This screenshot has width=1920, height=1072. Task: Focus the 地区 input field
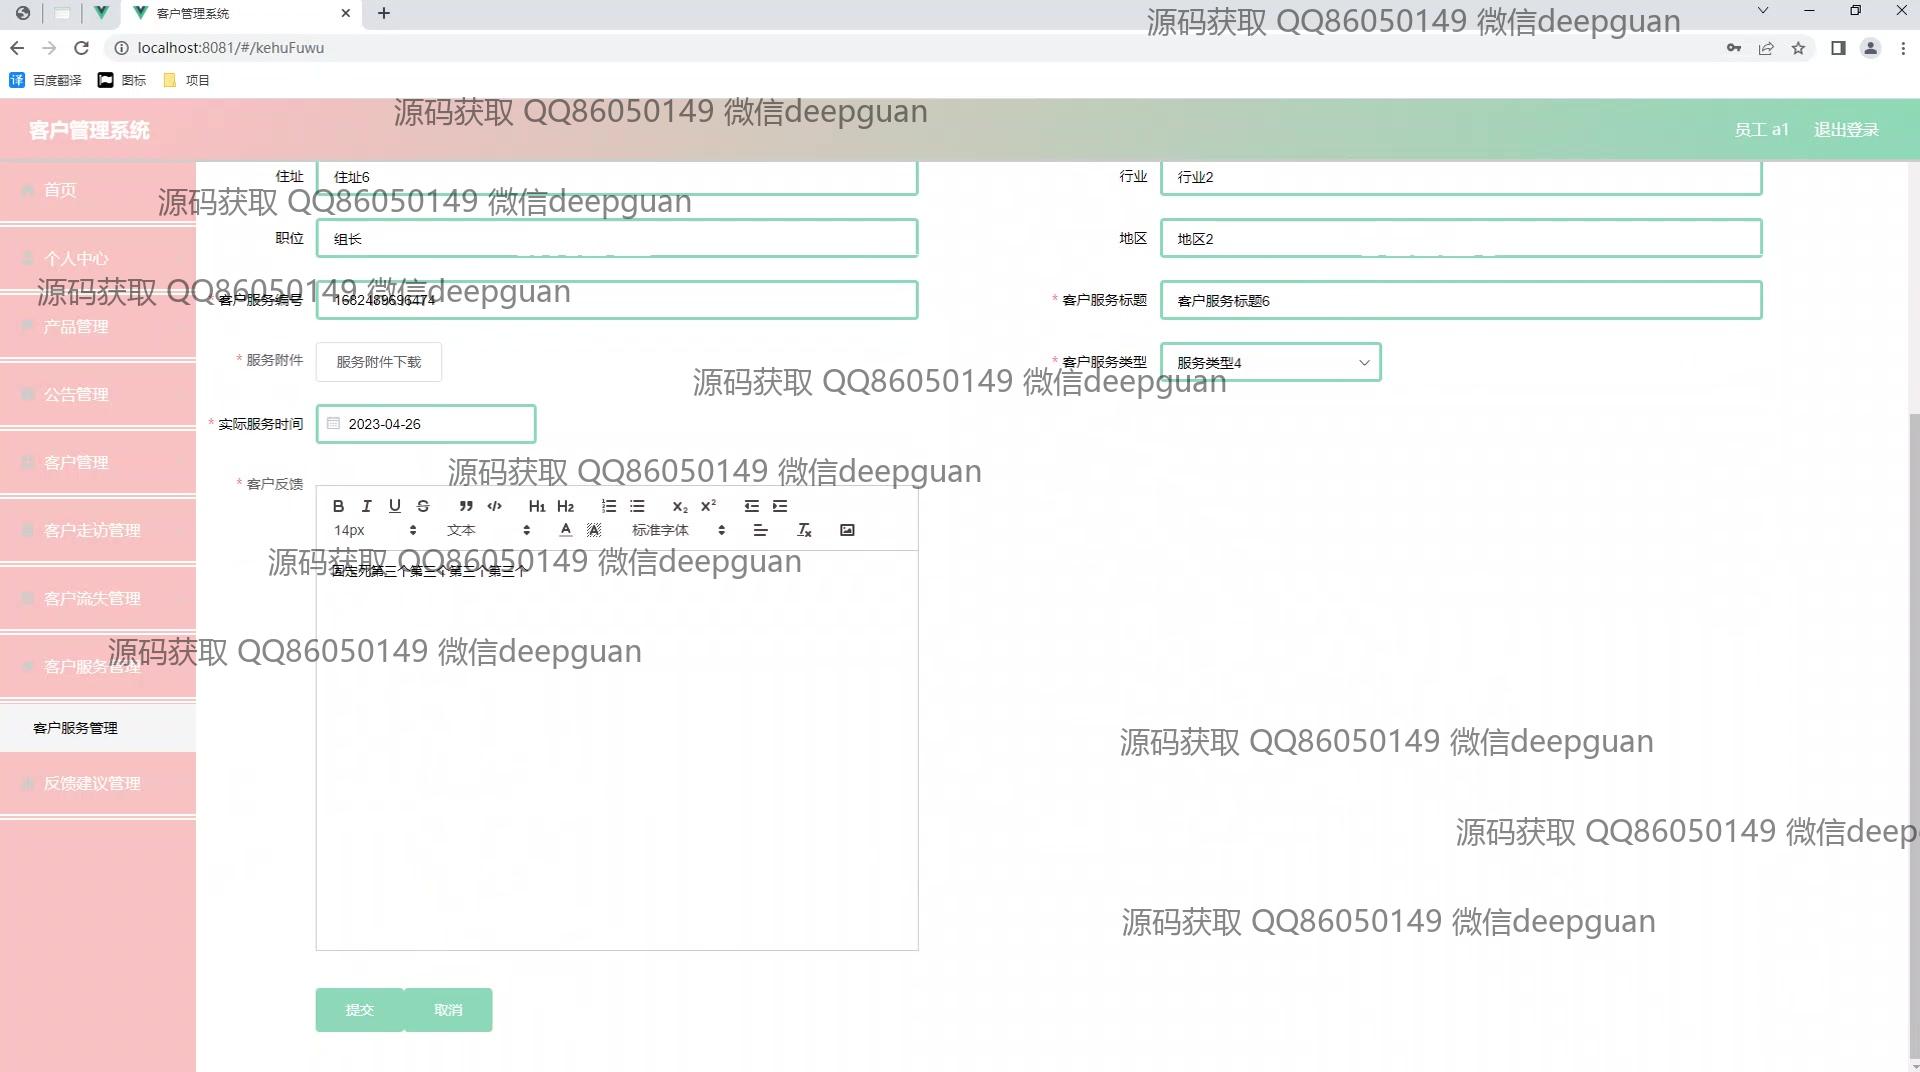coord(1461,238)
